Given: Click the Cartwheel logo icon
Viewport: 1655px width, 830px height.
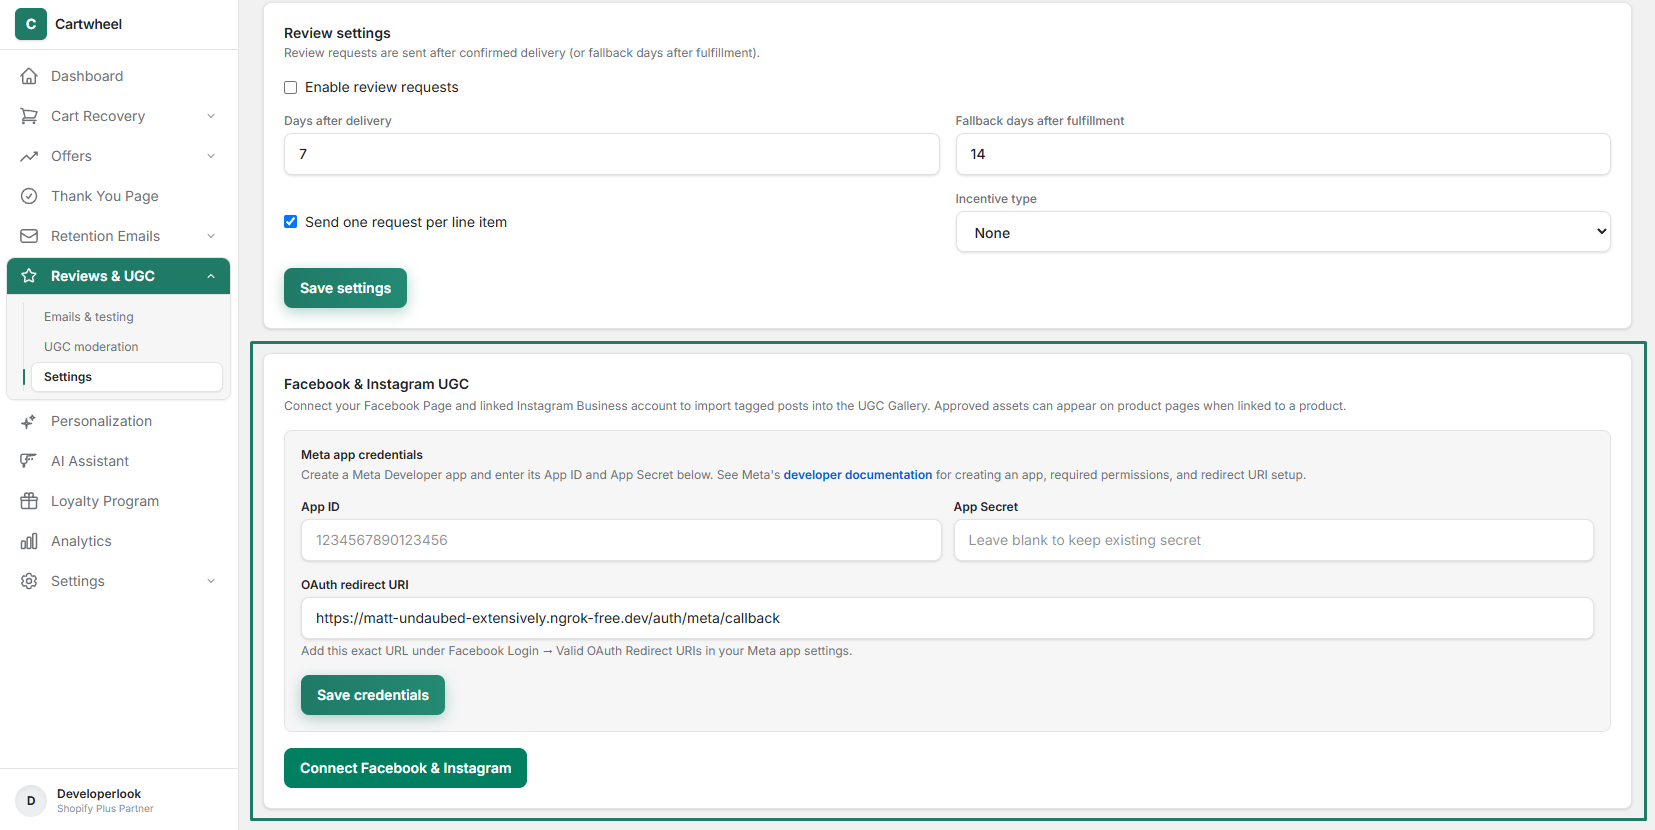Looking at the screenshot, I should coord(31,24).
